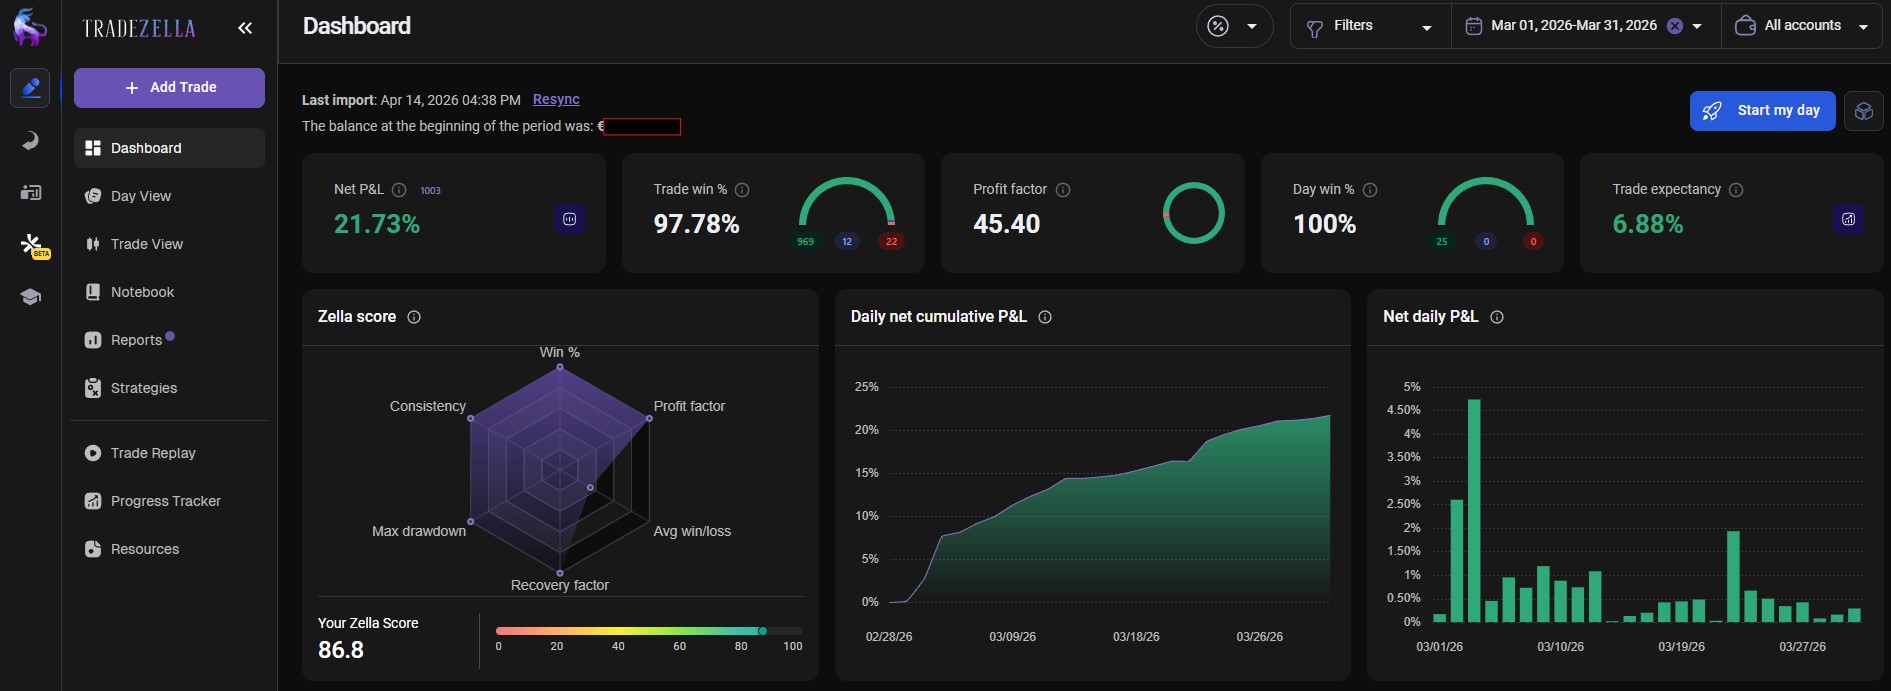Image resolution: width=1891 pixels, height=691 pixels.
Task: Open the calendar icon in Net P&L card
Action: (569, 219)
